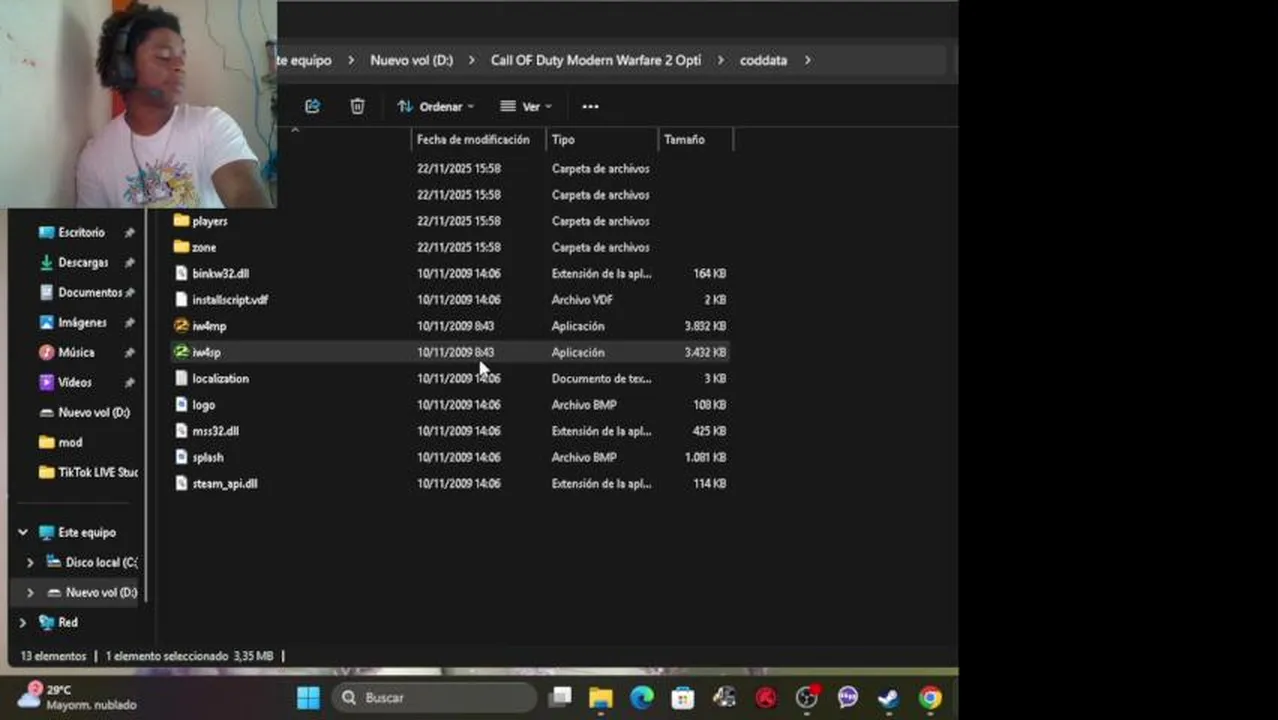Expand chevron after 'Nuevo vol (D:)' breadcrumb

pyautogui.click(x=472, y=60)
